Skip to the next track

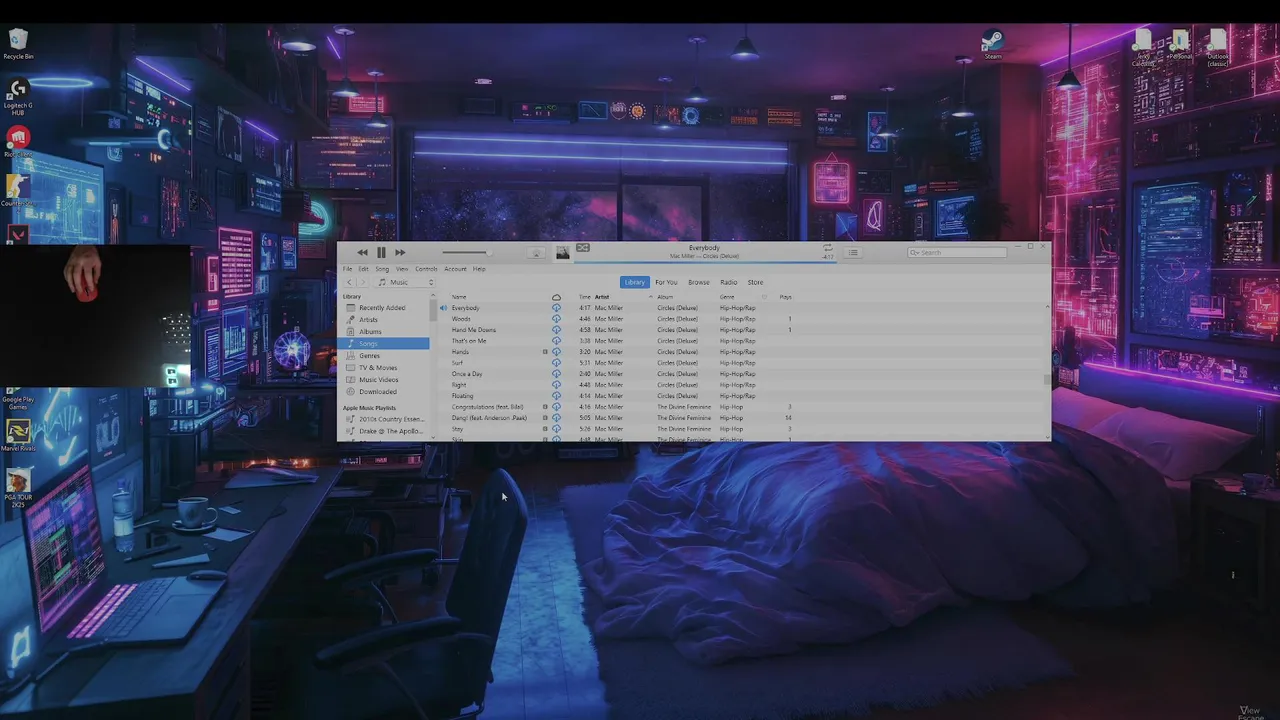point(400,253)
